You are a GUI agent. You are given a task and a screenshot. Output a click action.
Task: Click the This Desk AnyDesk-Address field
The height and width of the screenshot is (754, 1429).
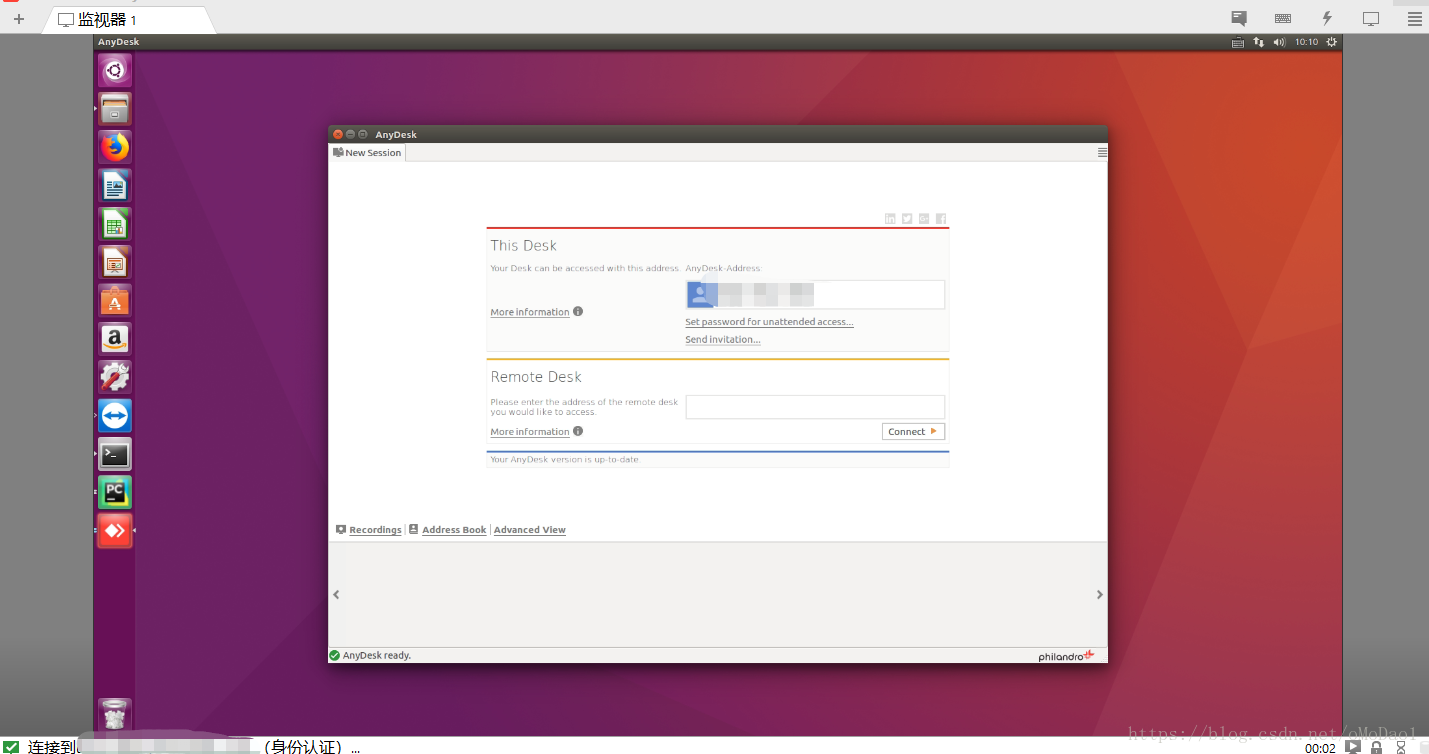coord(815,294)
